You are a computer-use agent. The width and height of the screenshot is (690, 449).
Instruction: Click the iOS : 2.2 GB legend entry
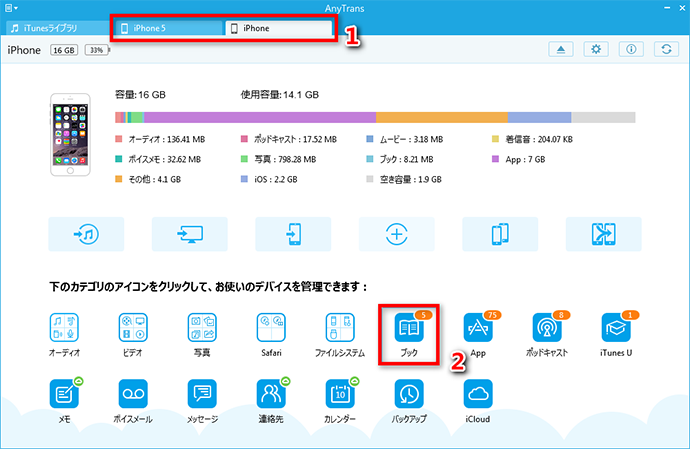pos(269,179)
